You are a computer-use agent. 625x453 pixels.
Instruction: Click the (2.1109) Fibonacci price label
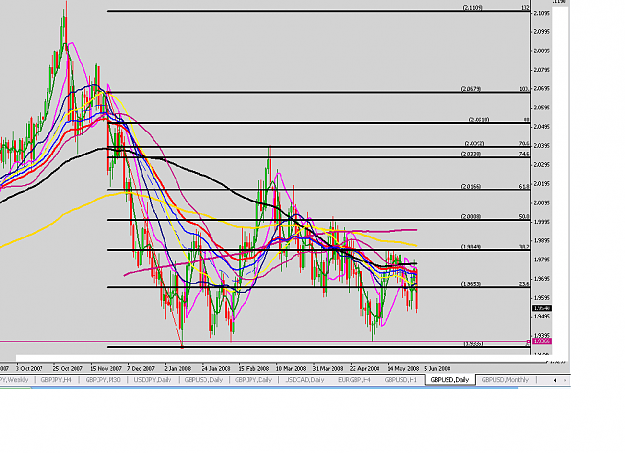pyautogui.click(x=473, y=8)
